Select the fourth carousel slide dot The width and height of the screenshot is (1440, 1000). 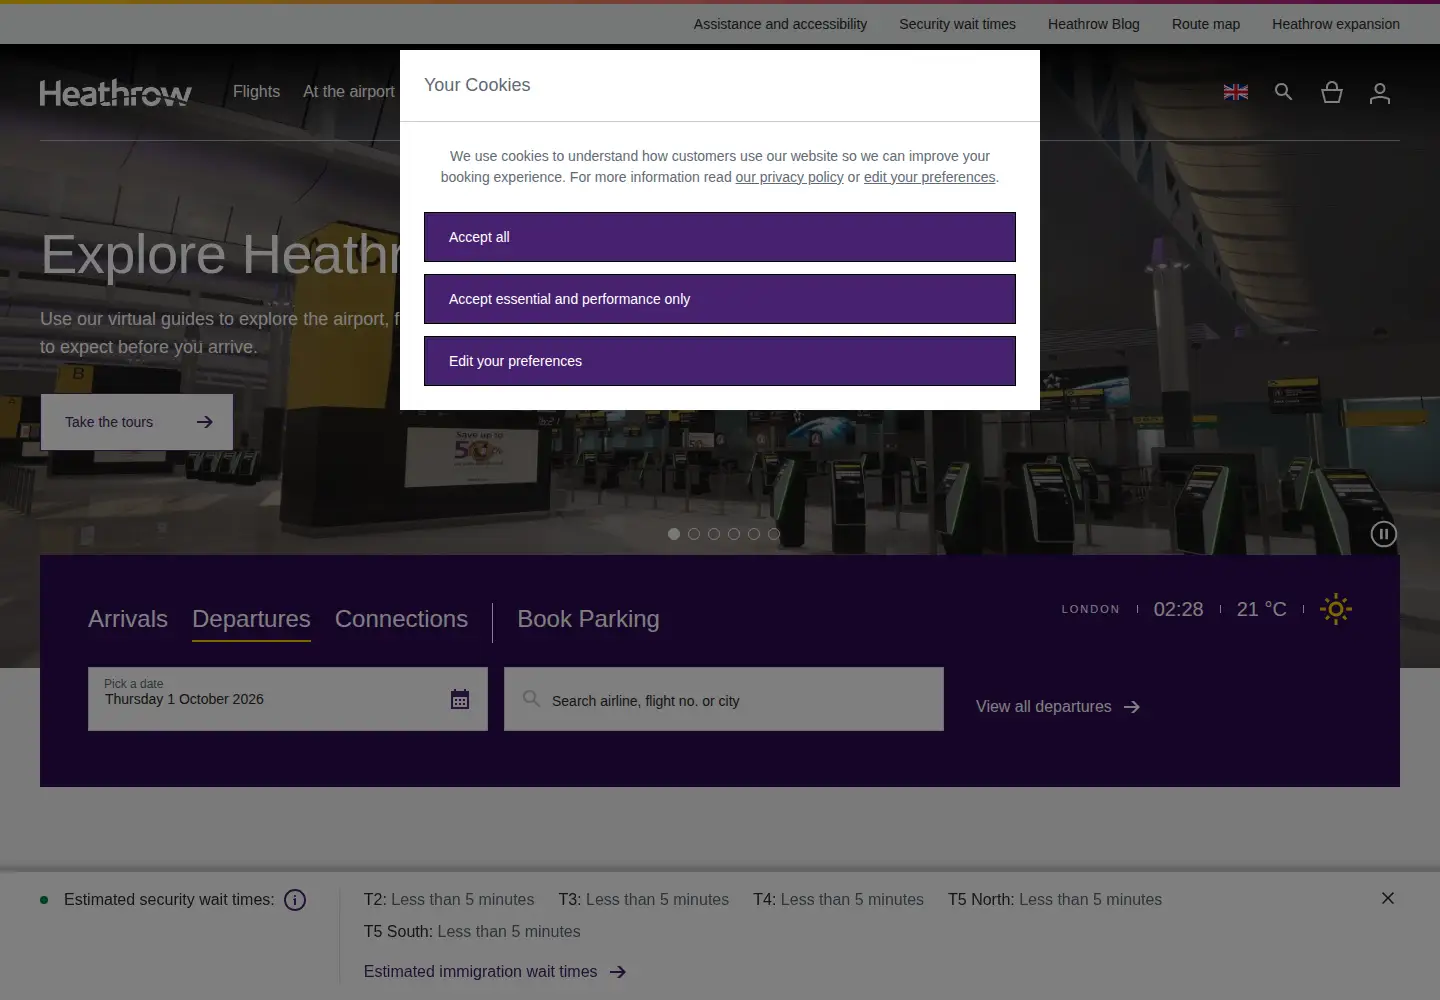(734, 534)
